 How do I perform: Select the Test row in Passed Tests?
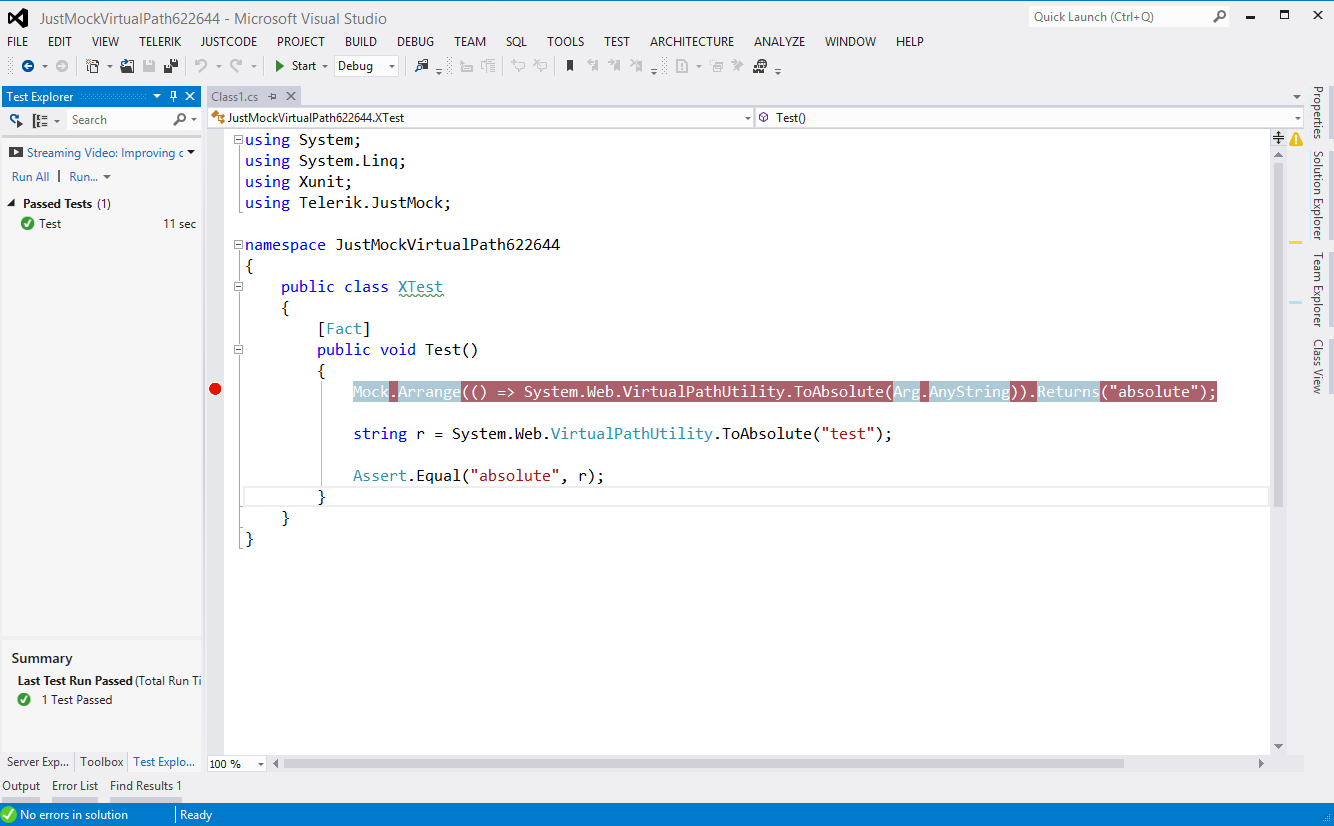pos(101,224)
